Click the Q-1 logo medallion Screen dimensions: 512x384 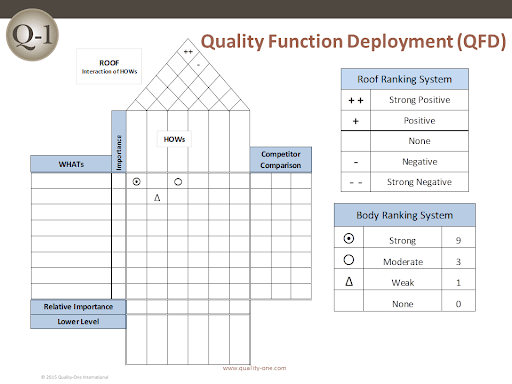[x=32, y=35]
